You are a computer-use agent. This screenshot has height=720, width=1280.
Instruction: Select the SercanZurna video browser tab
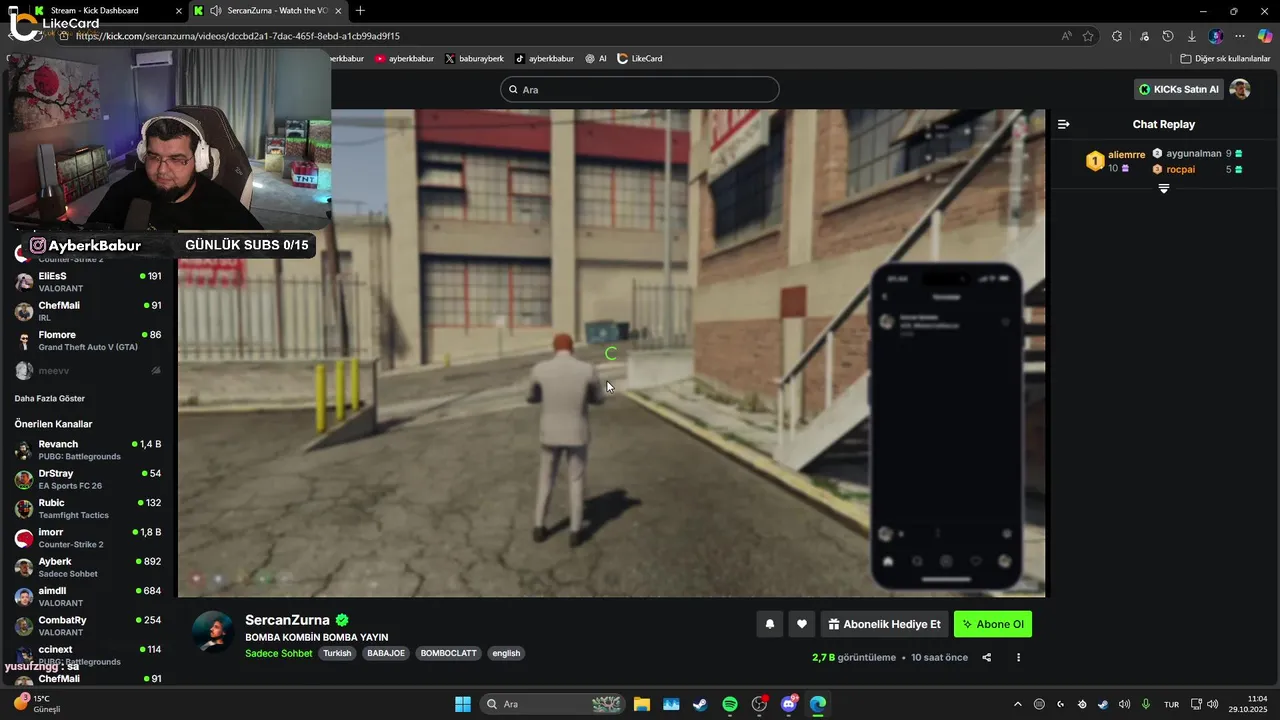[269, 10]
